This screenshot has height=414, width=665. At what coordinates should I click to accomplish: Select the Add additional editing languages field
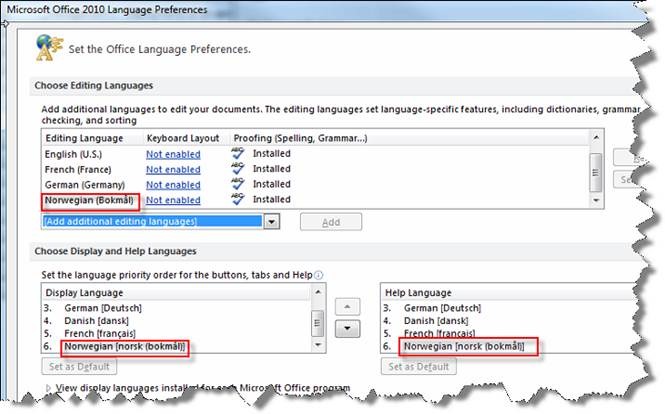pos(152,221)
